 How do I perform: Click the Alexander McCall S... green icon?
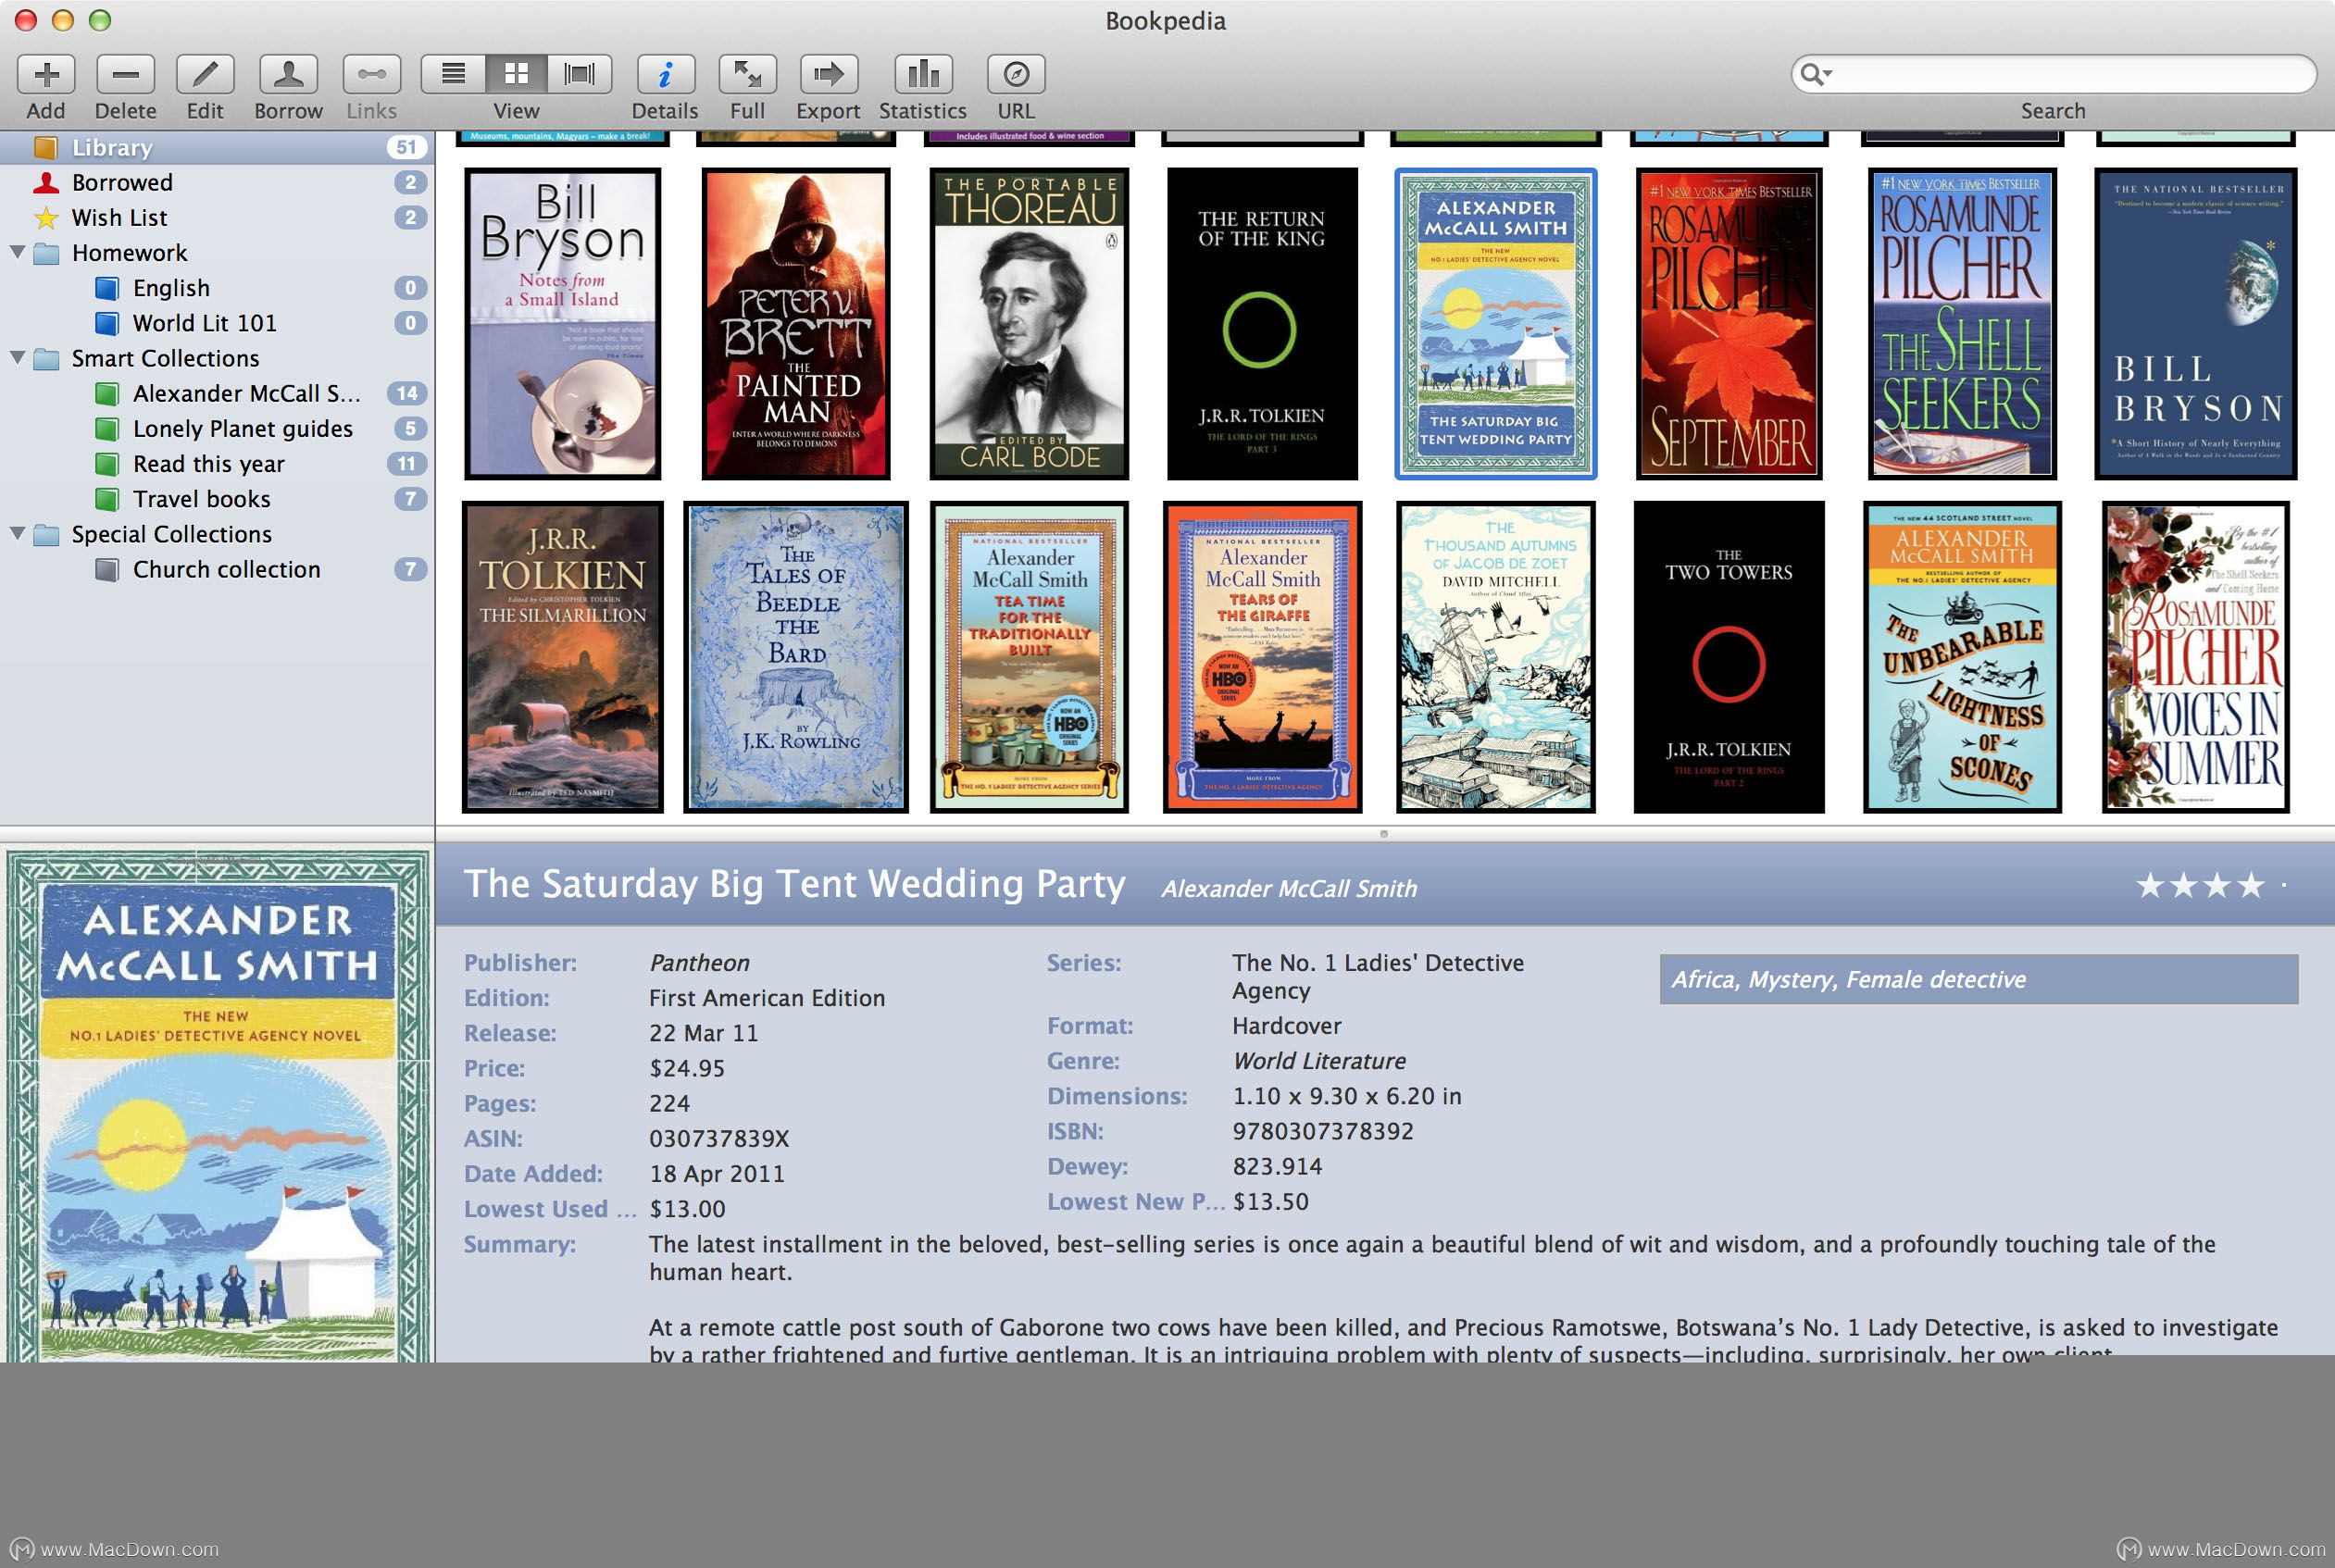[107, 393]
